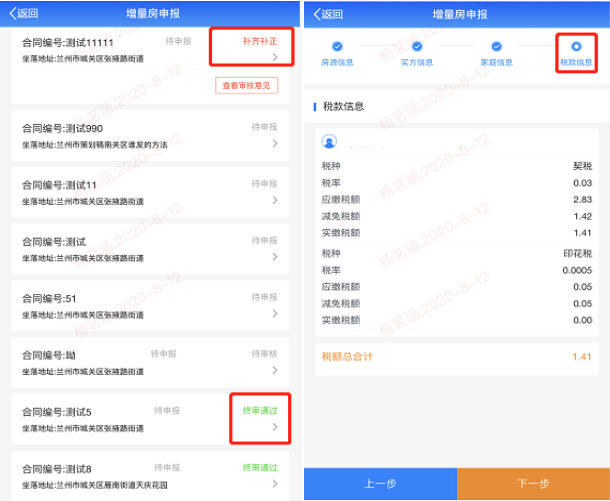Click the 下一步 button
The image size is (610, 501).
[533, 484]
